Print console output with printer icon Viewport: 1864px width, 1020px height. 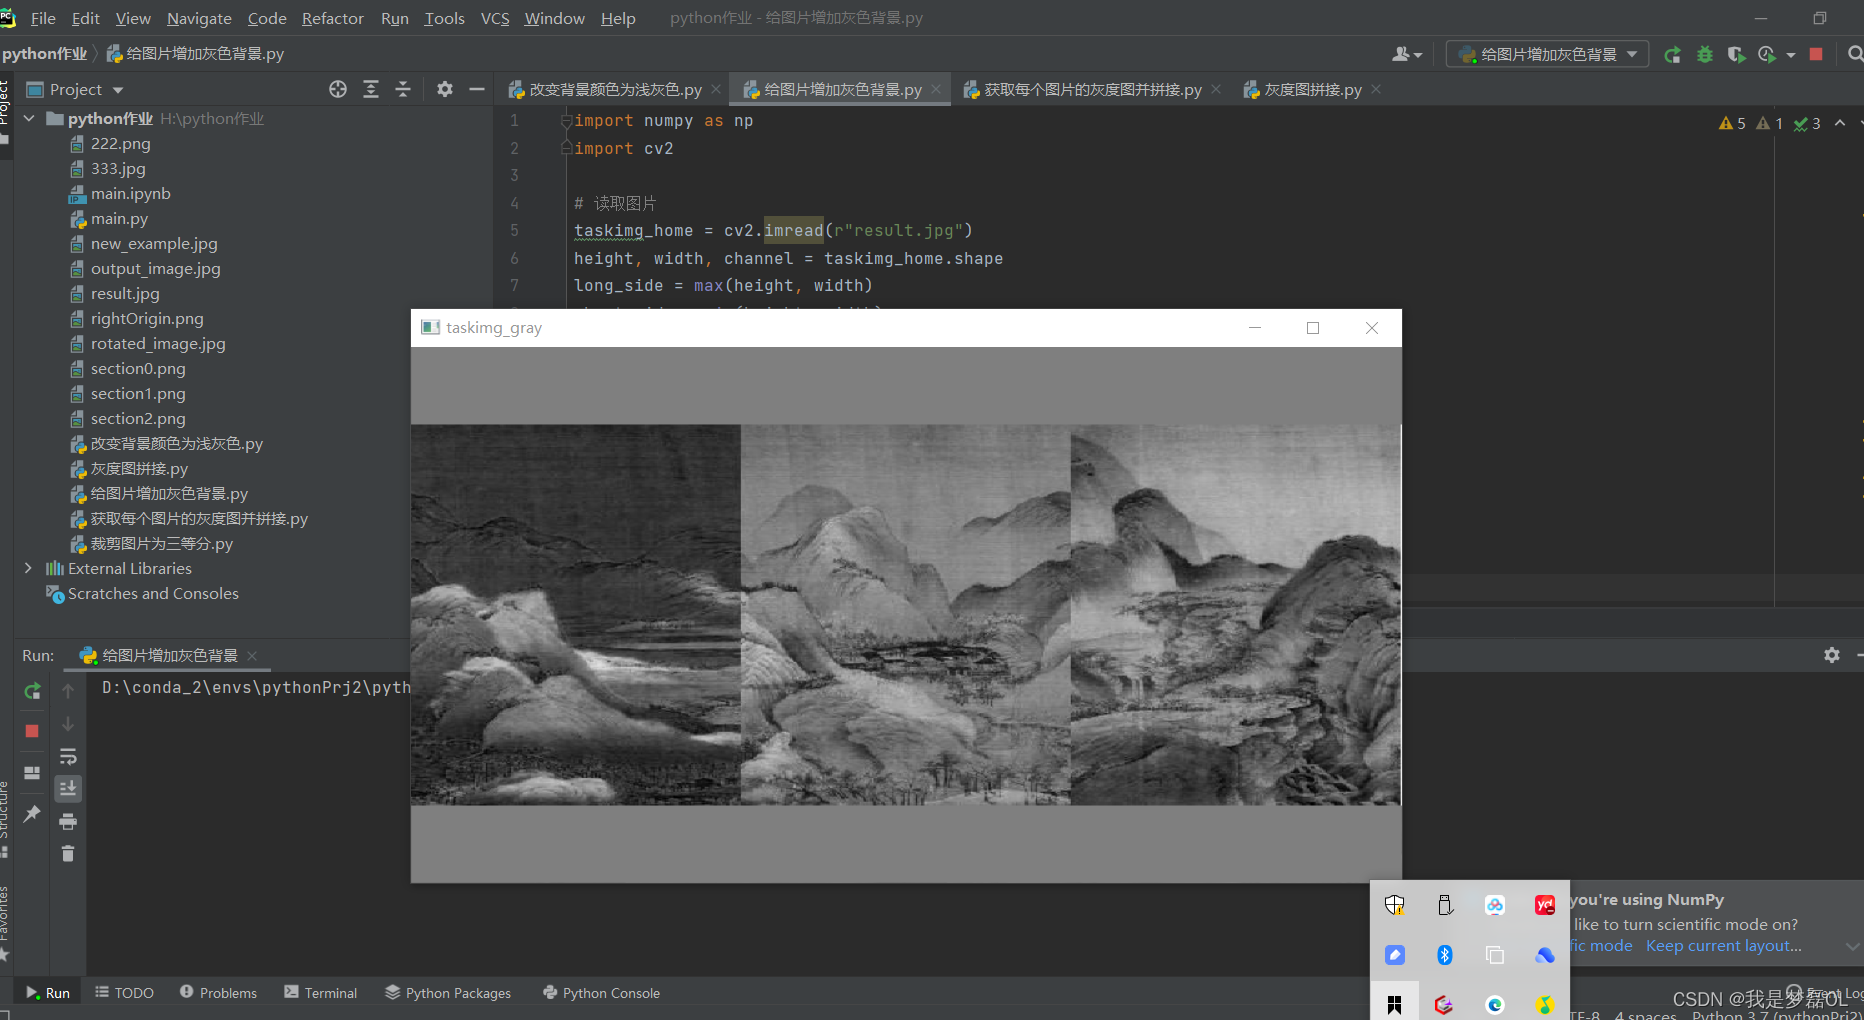68,821
